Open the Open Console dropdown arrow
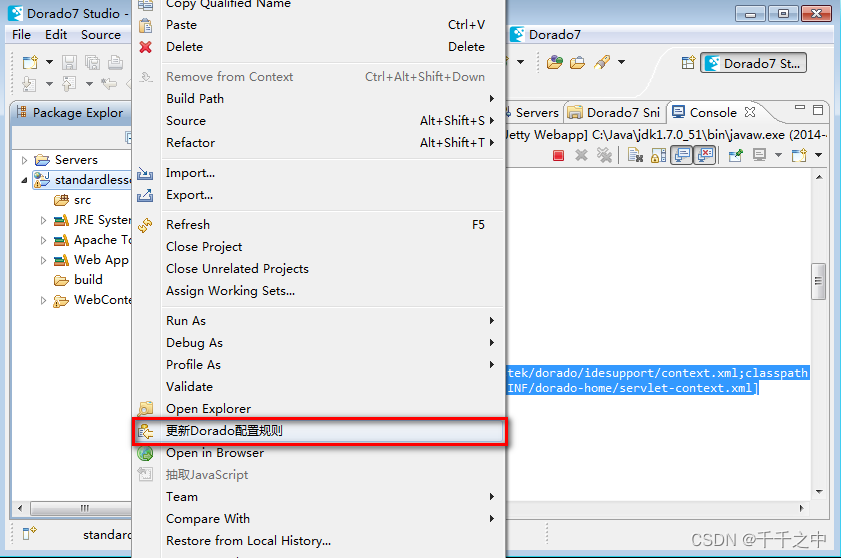 818,156
